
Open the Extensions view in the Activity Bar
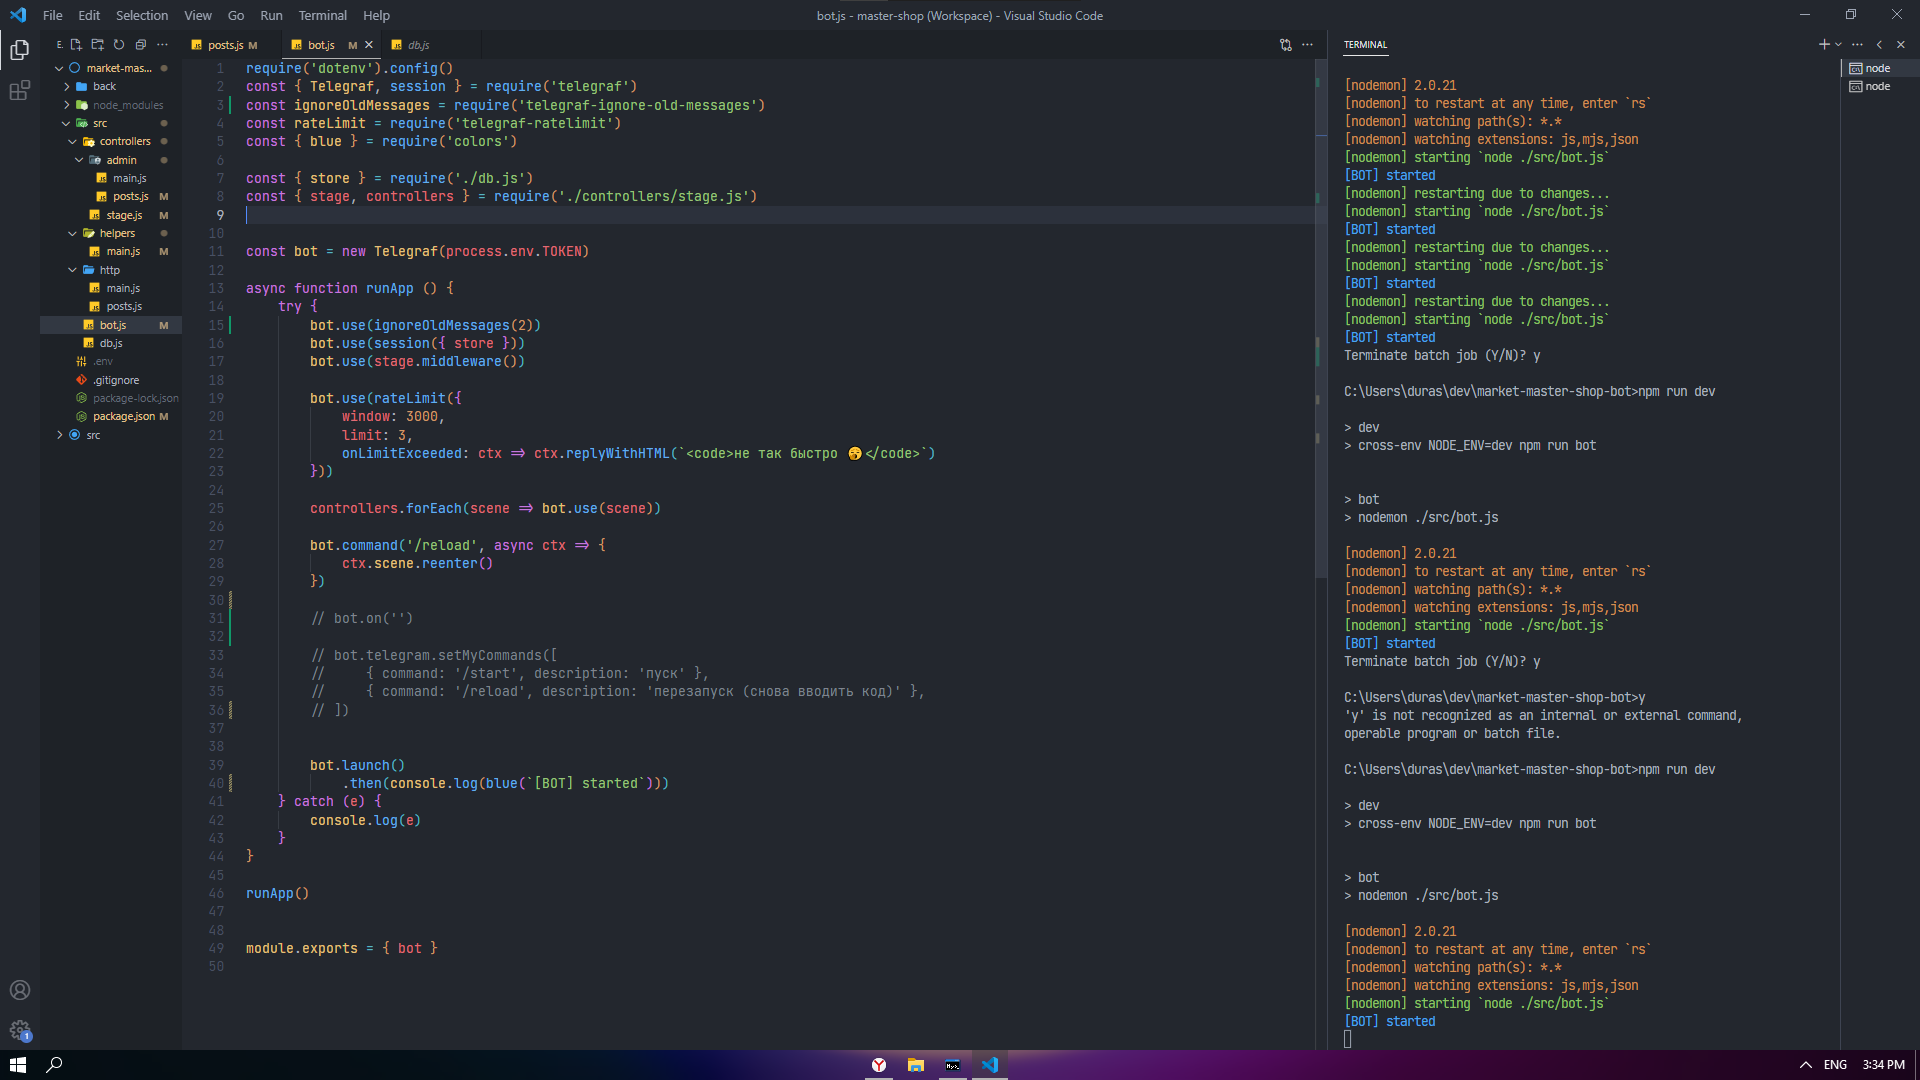pyautogui.click(x=19, y=90)
